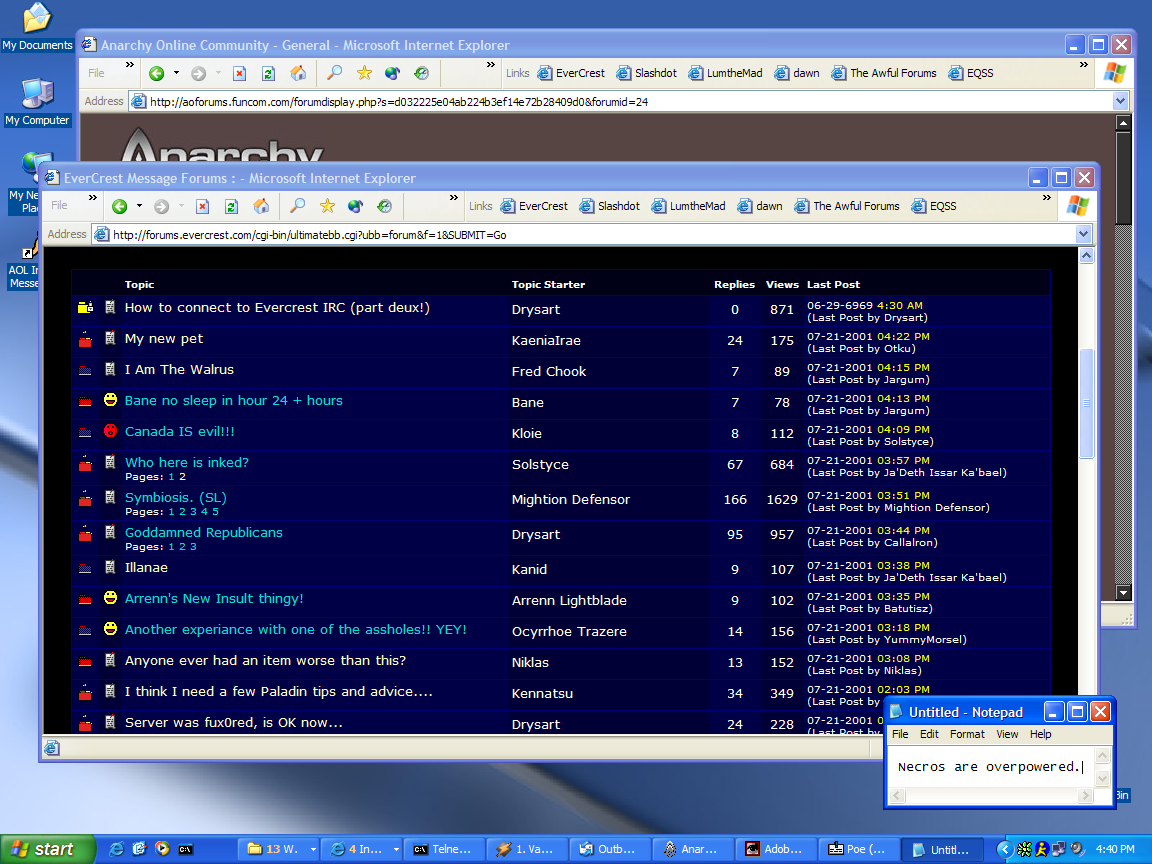This screenshot has width=1152, height=864.
Task: Click into the Notepad text area
Action: coord(991,767)
